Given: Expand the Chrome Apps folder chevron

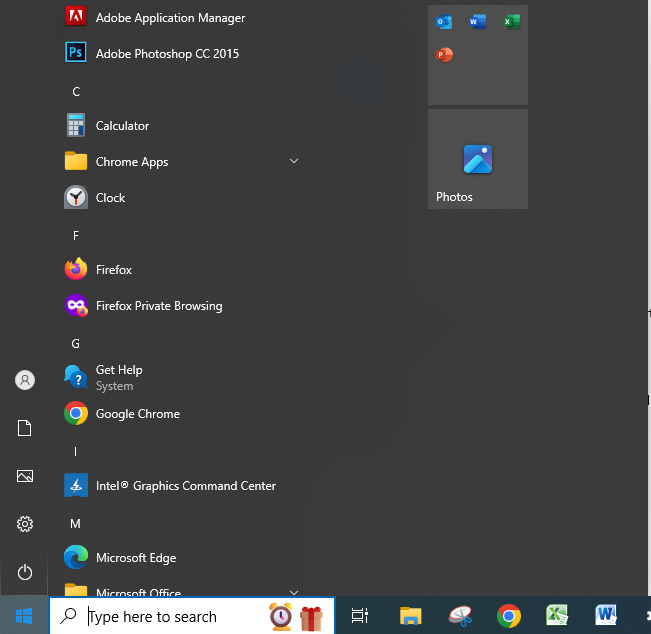Looking at the screenshot, I should (294, 161).
